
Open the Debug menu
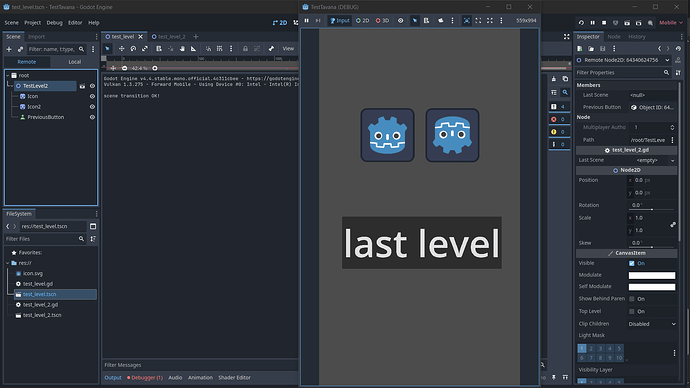click(x=55, y=22)
